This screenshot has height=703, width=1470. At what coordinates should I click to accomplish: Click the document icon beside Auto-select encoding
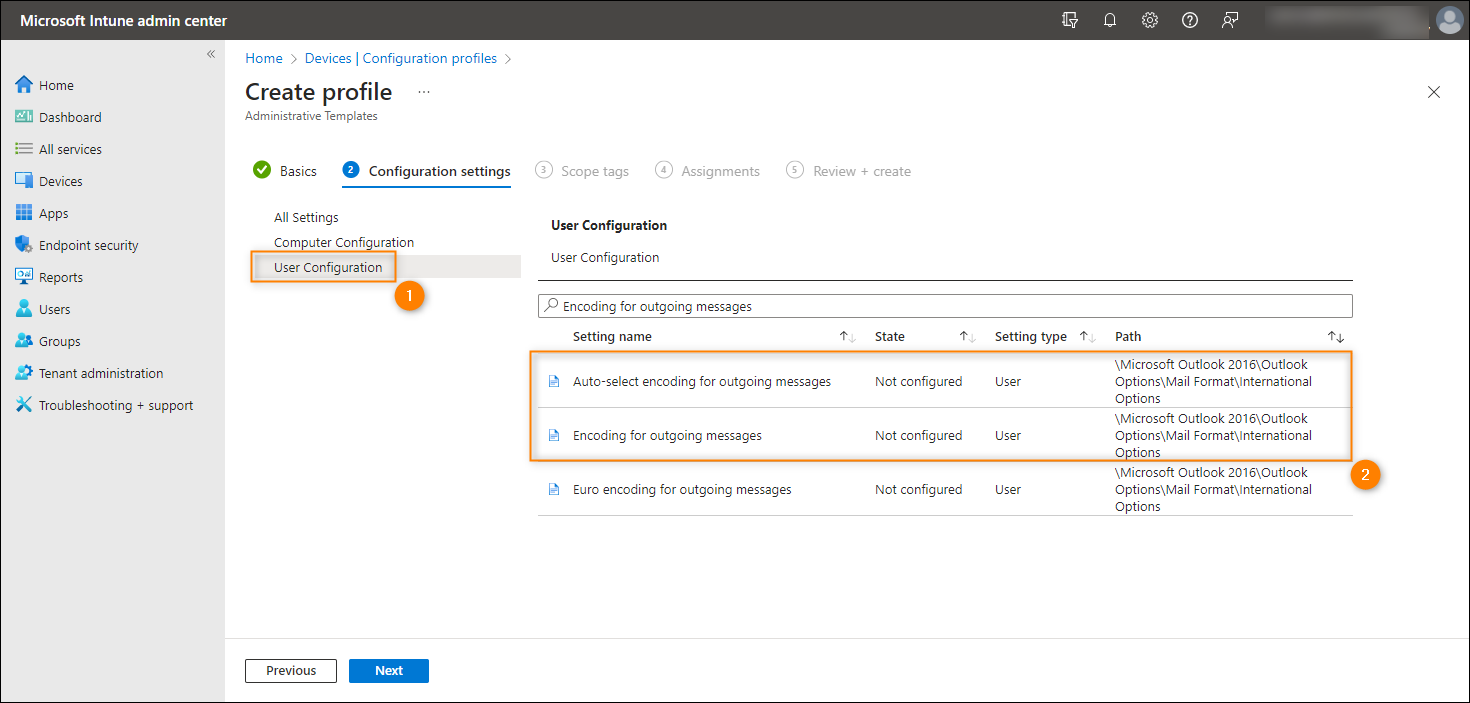tap(553, 381)
